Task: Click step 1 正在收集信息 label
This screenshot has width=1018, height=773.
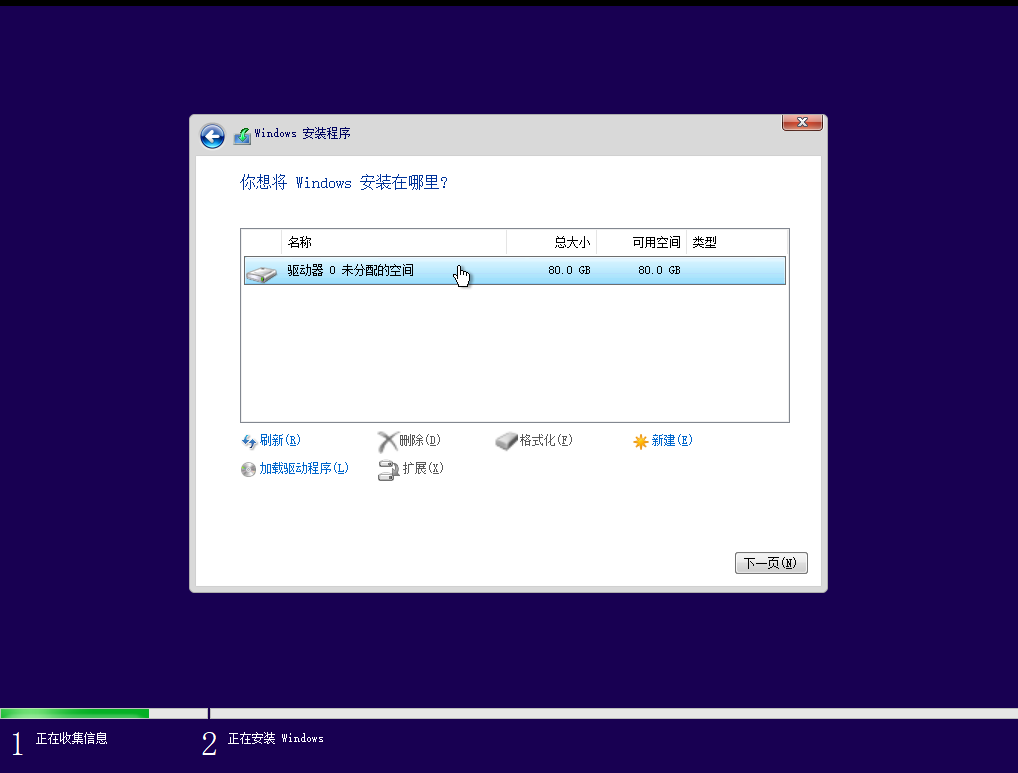Action: (71, 738)
